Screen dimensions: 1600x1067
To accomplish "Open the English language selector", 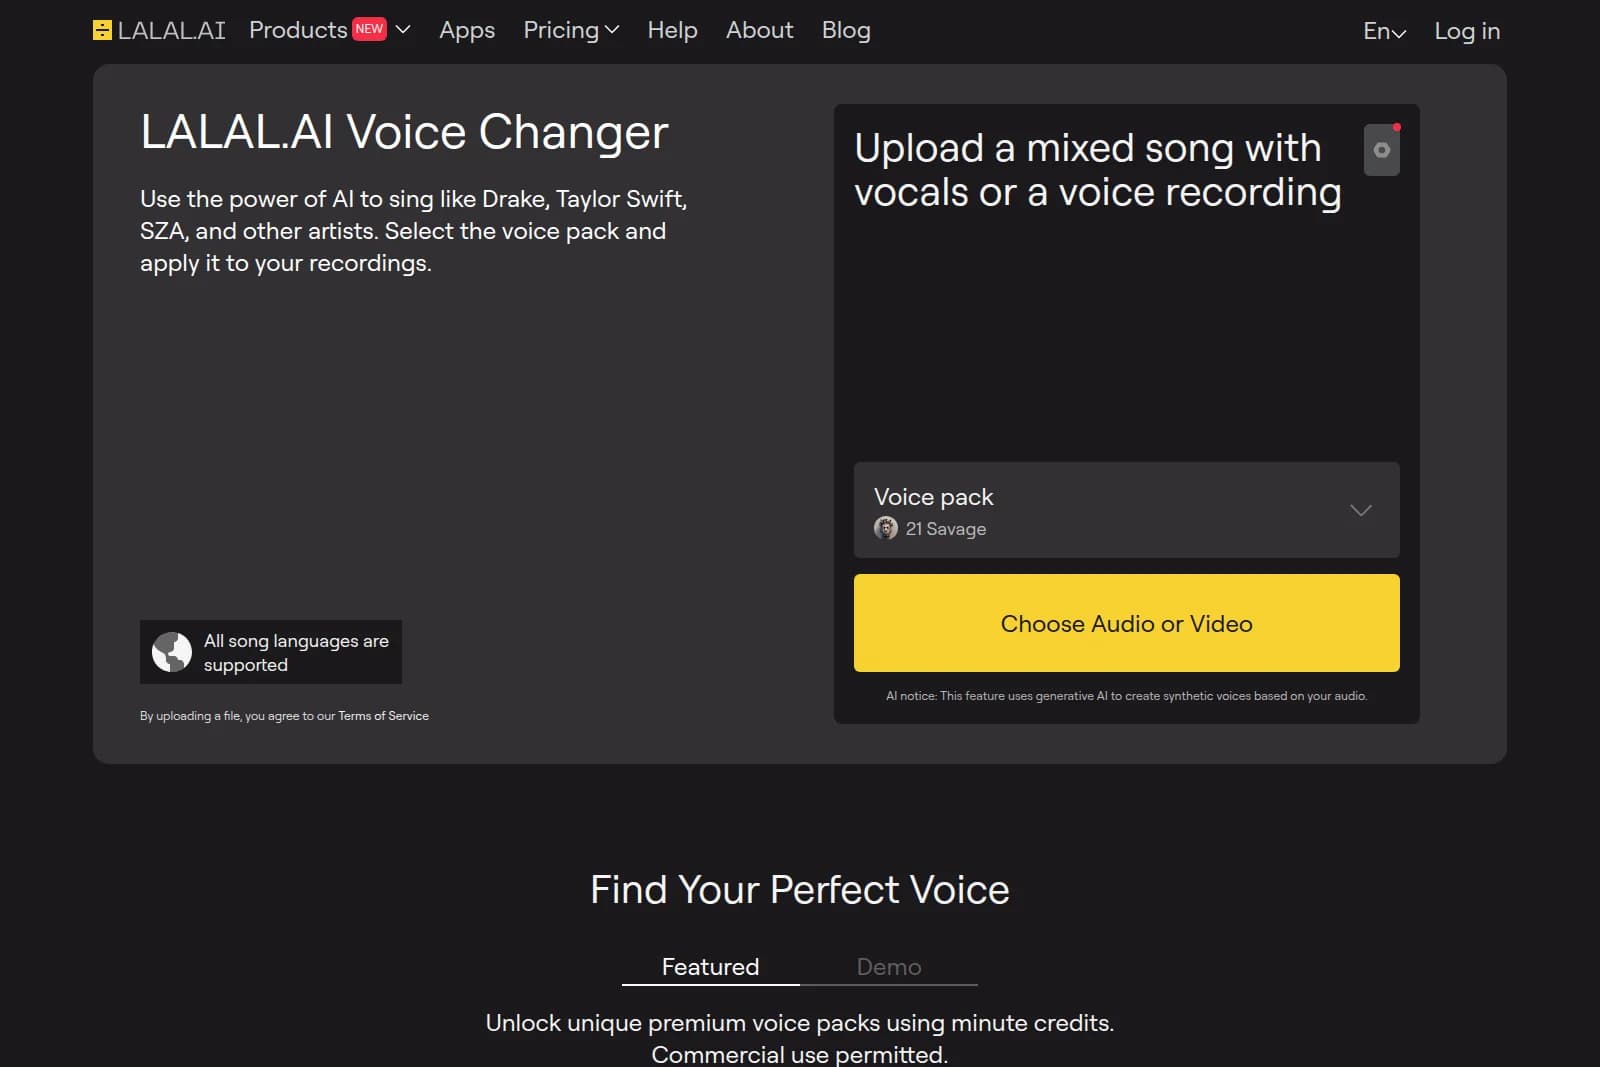I will 1383,32.
